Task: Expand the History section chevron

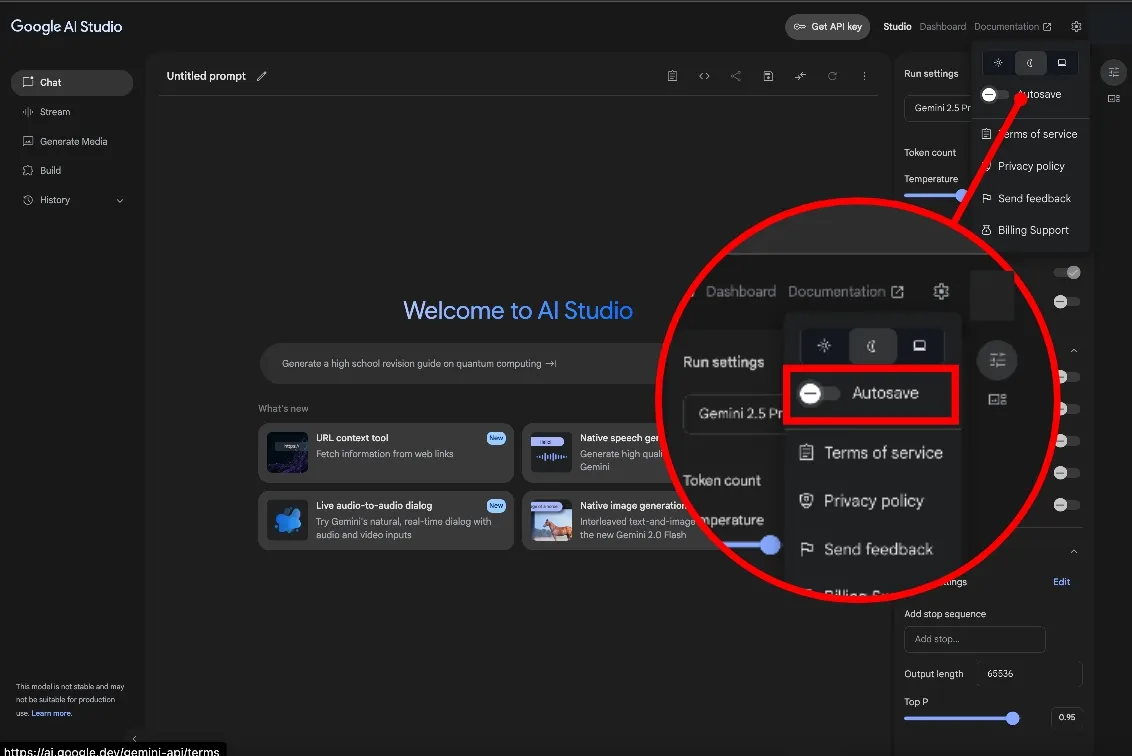Action: (x=120, y=201)
